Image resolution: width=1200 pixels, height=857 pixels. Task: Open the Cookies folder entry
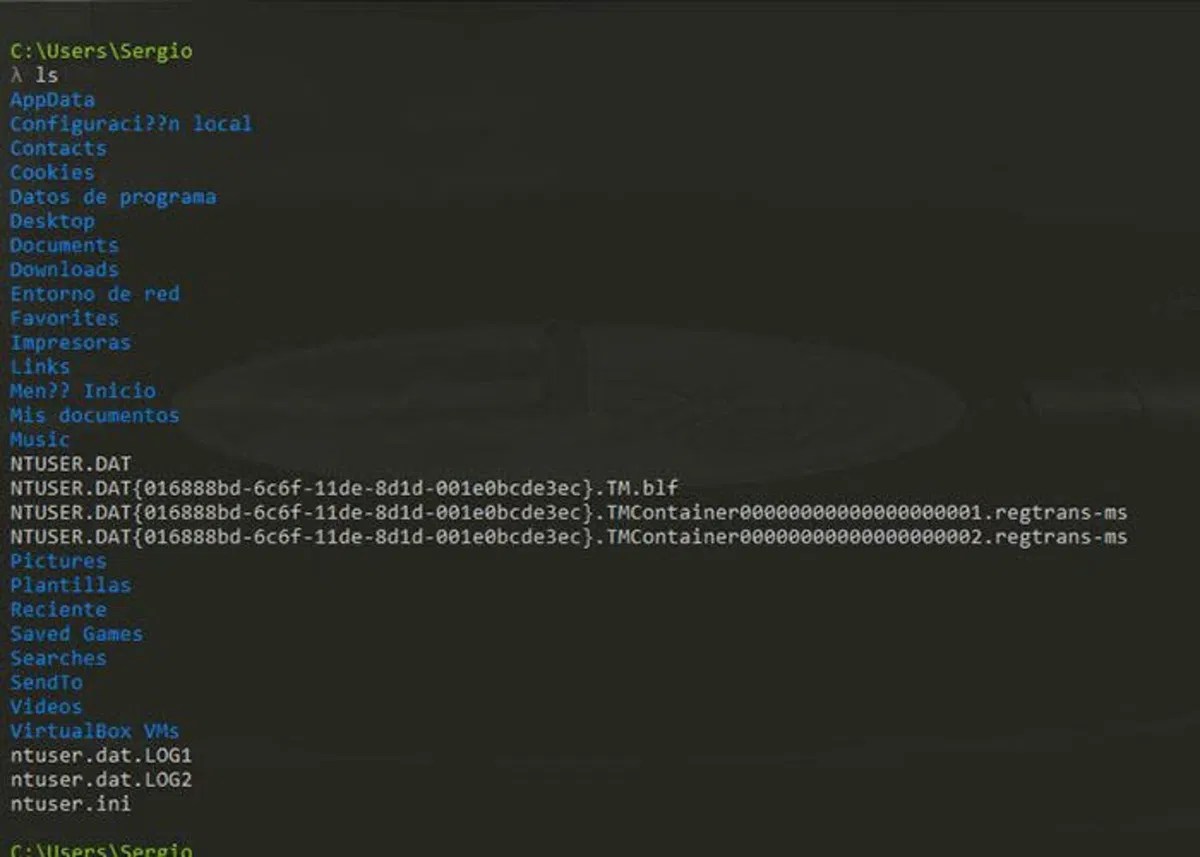51,172
